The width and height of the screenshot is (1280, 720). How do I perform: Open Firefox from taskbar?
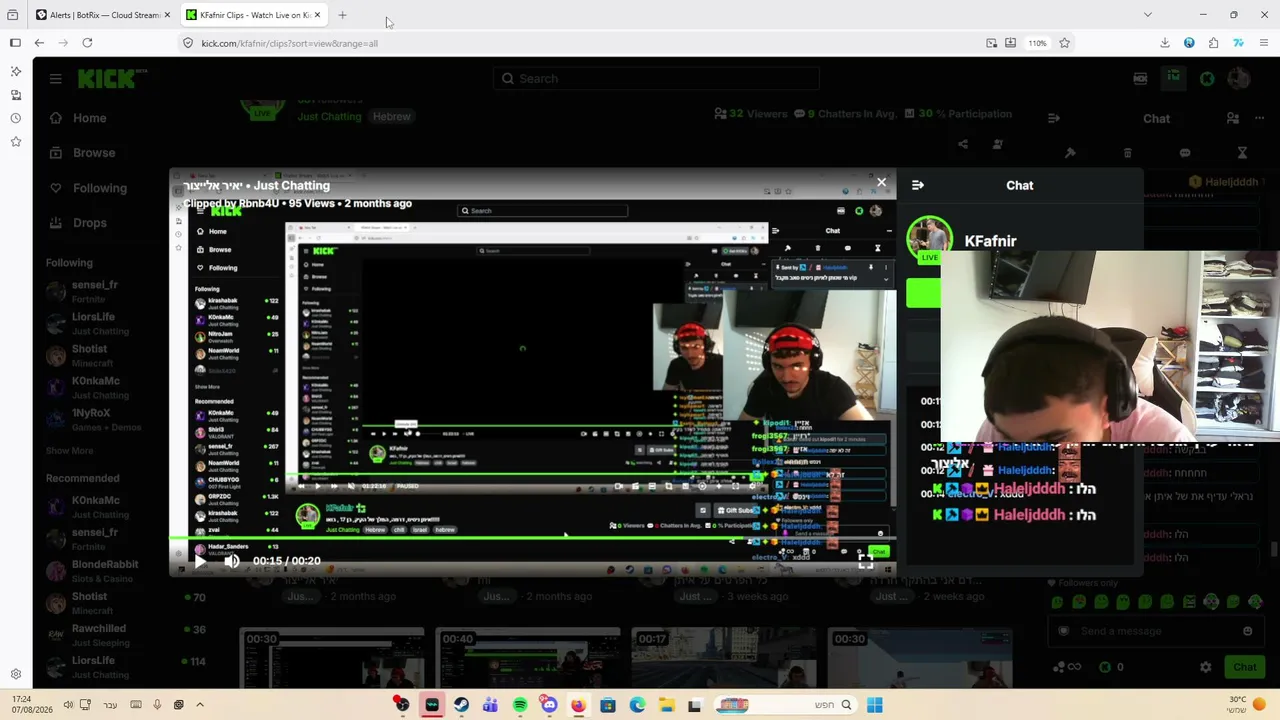pyautogui.click(x=578, y=705)
